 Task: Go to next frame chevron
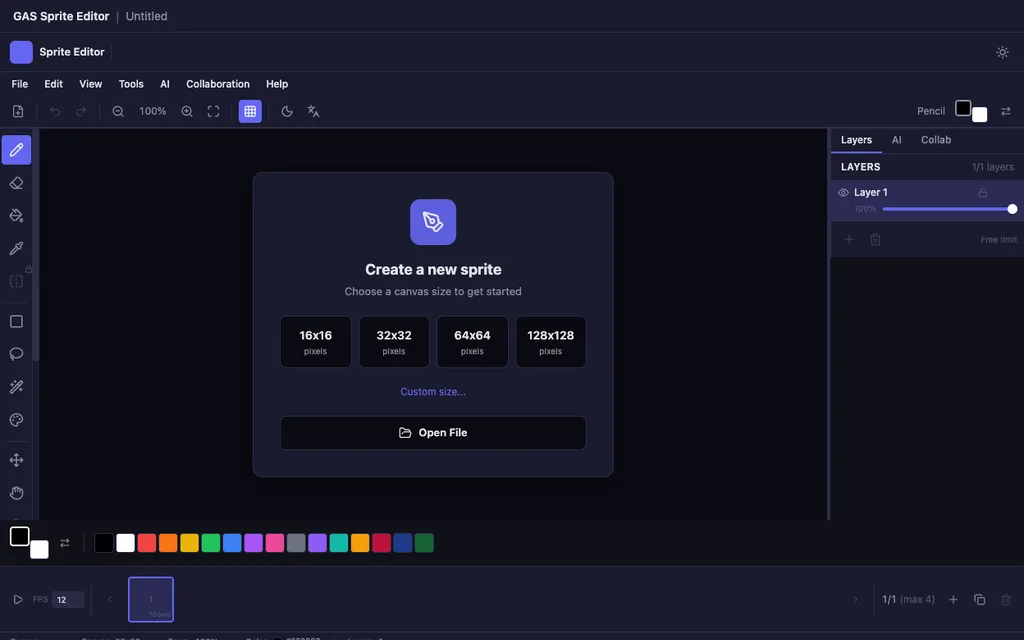pos(856,600)
